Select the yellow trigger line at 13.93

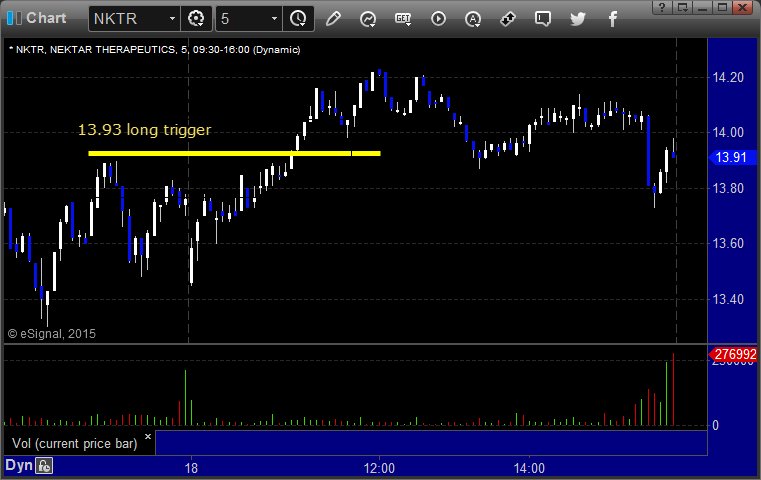pyautogui.click(x=234, y=153)
